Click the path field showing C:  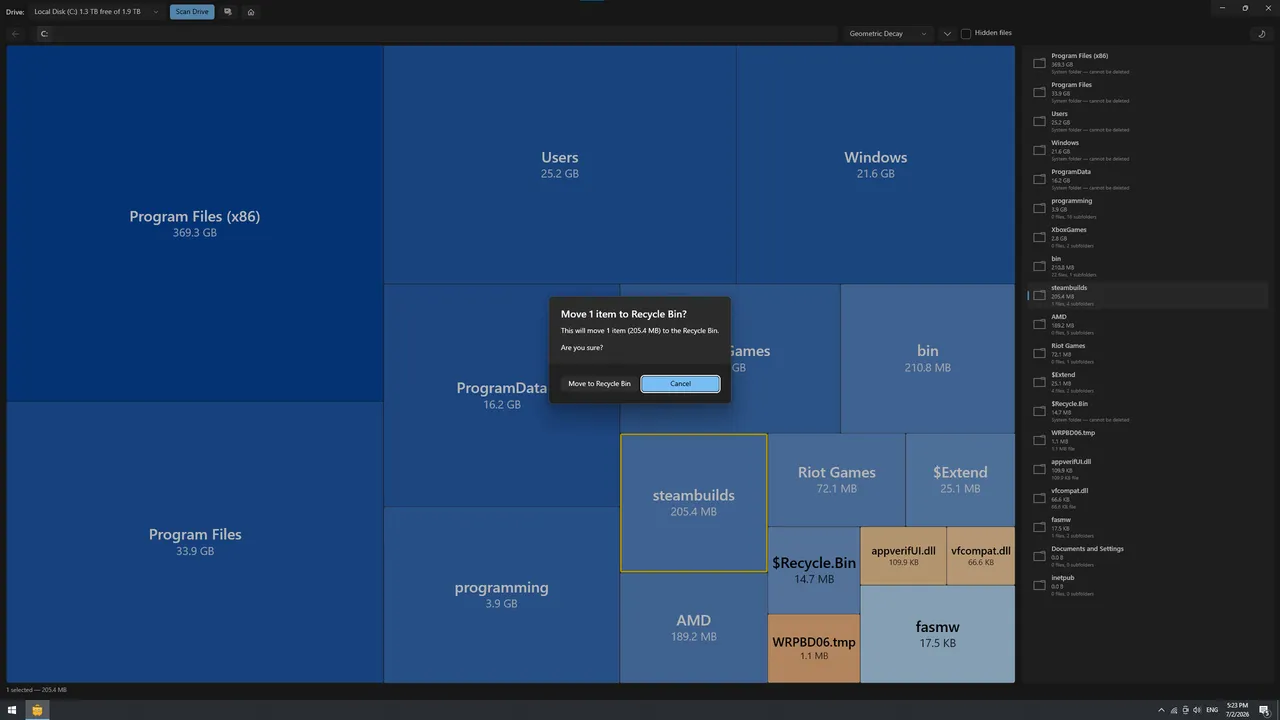[437, 34]
